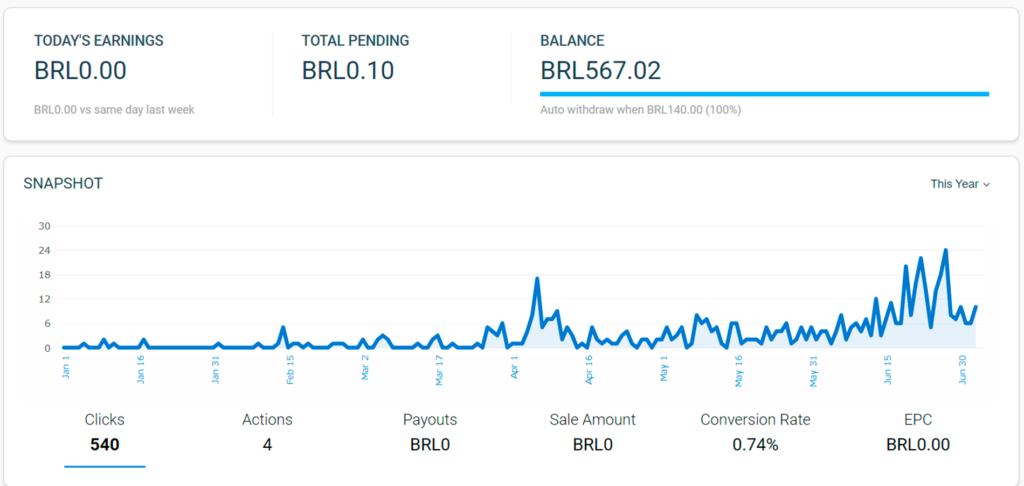This screenshot has width=1024, height=486.
Task: Click the May 16 date label
Action: [x=739, y=368]
